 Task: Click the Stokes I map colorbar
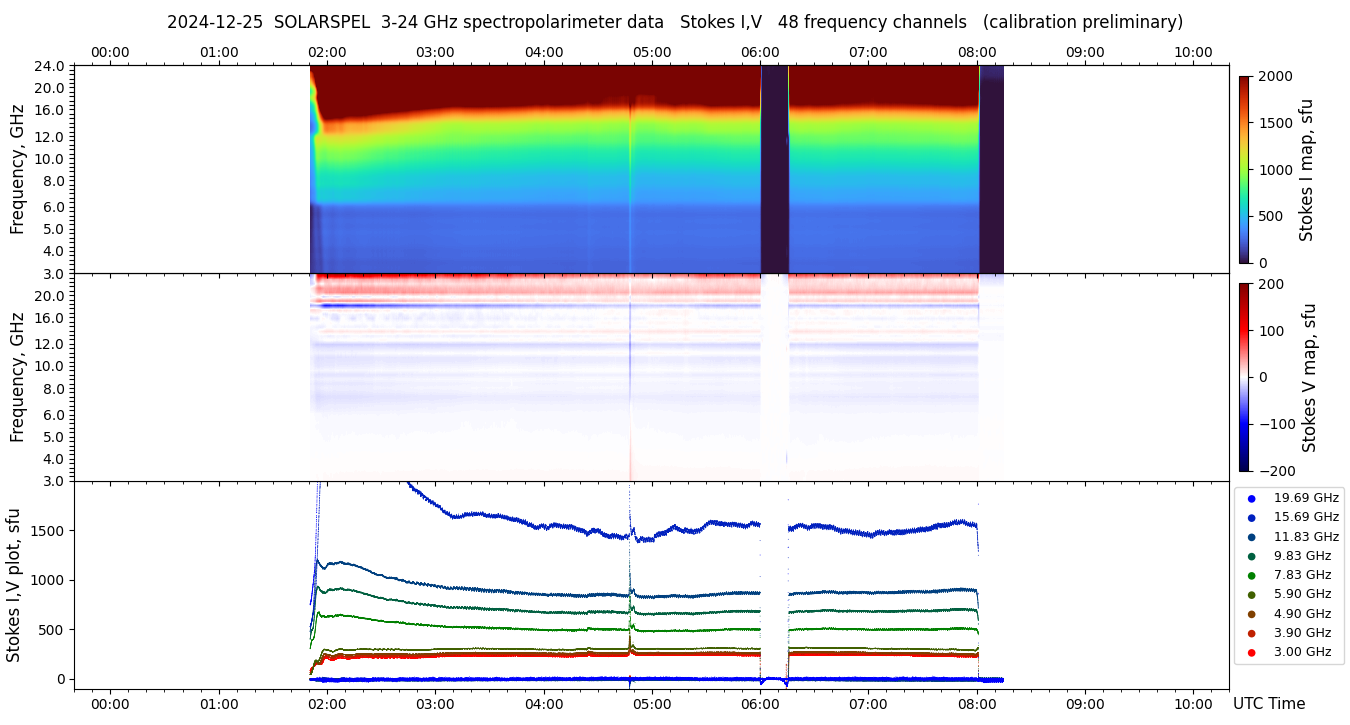1244,169
